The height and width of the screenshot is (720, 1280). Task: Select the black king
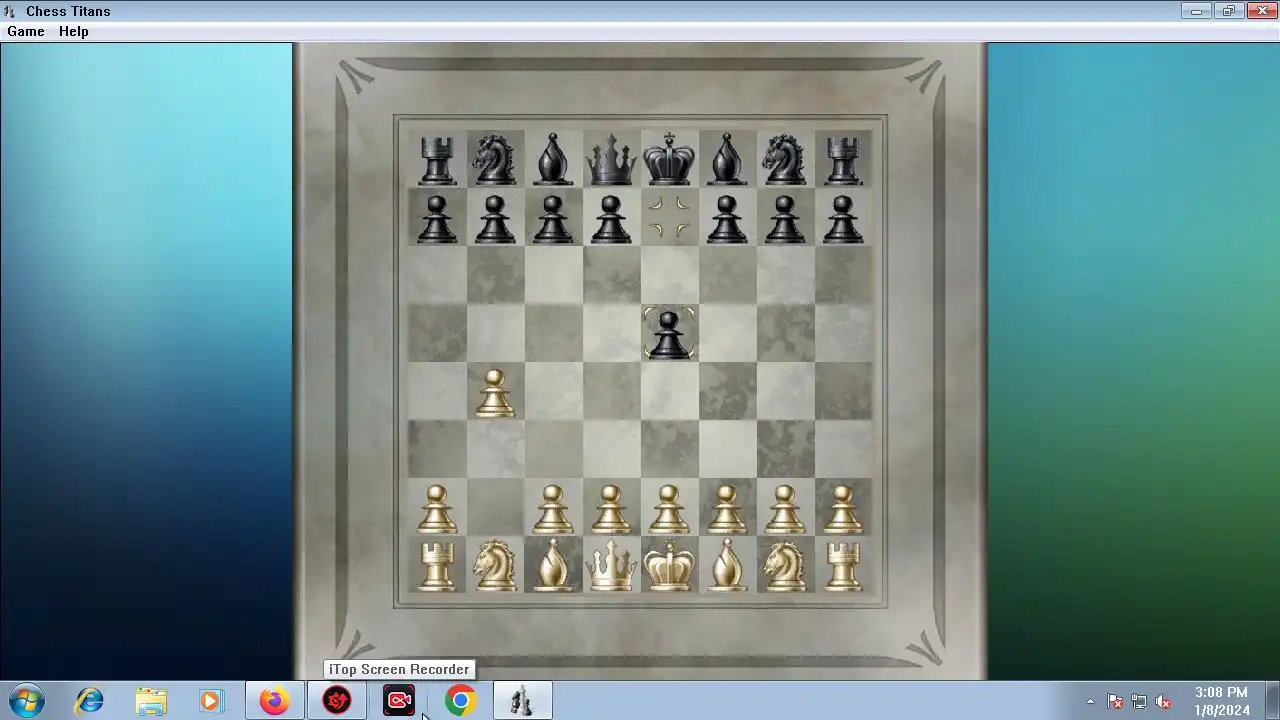click(669, 160)
